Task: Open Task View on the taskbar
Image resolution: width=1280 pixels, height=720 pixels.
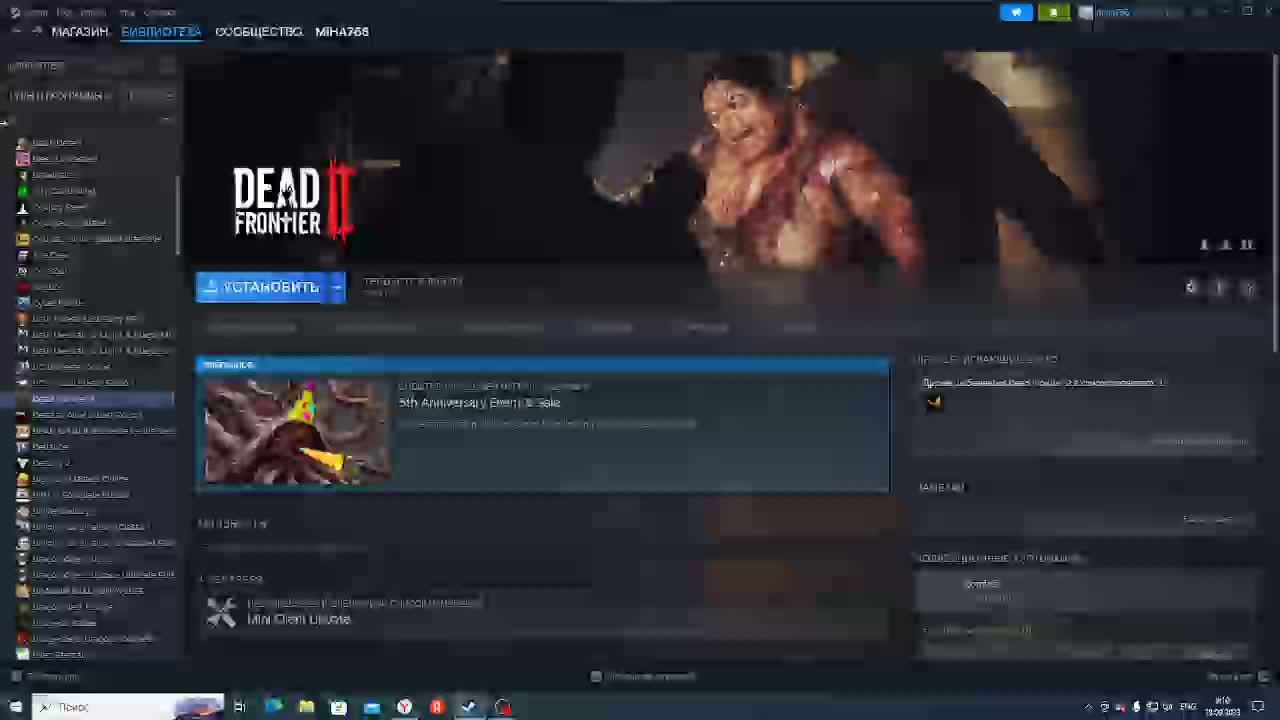Action: (240, 707)
